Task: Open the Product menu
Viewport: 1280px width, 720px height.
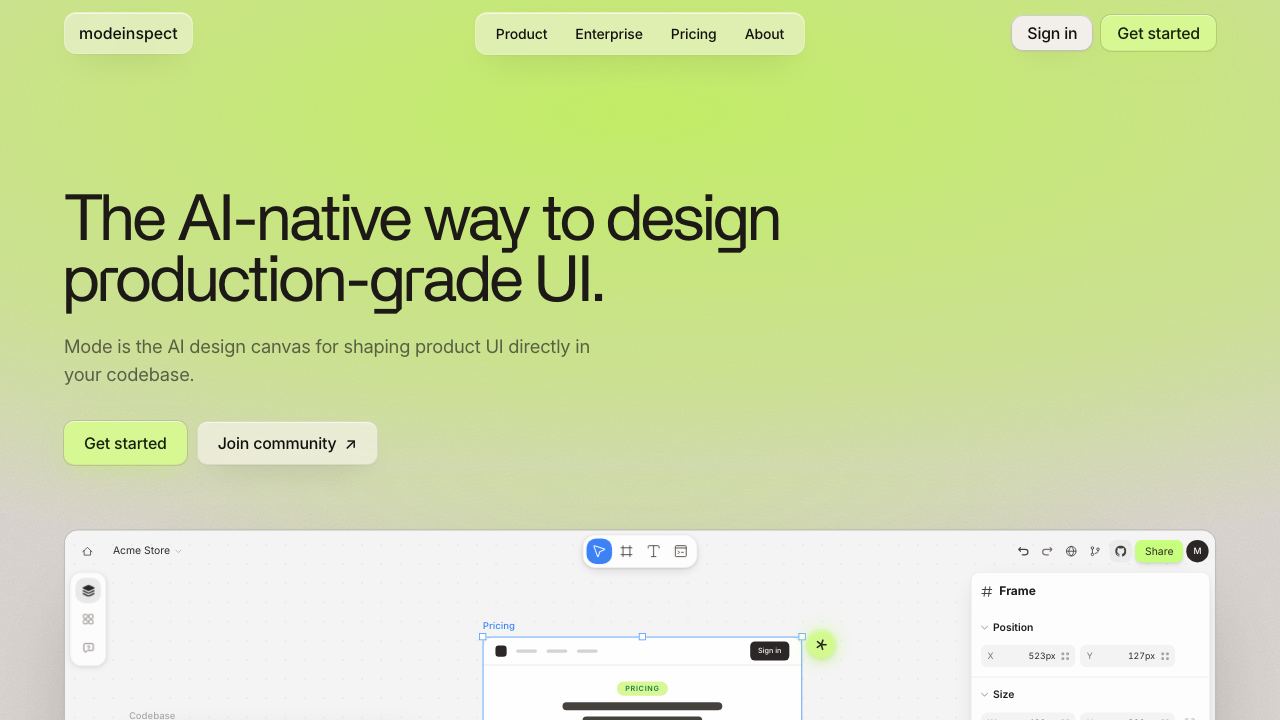Action: coord(521,34)
